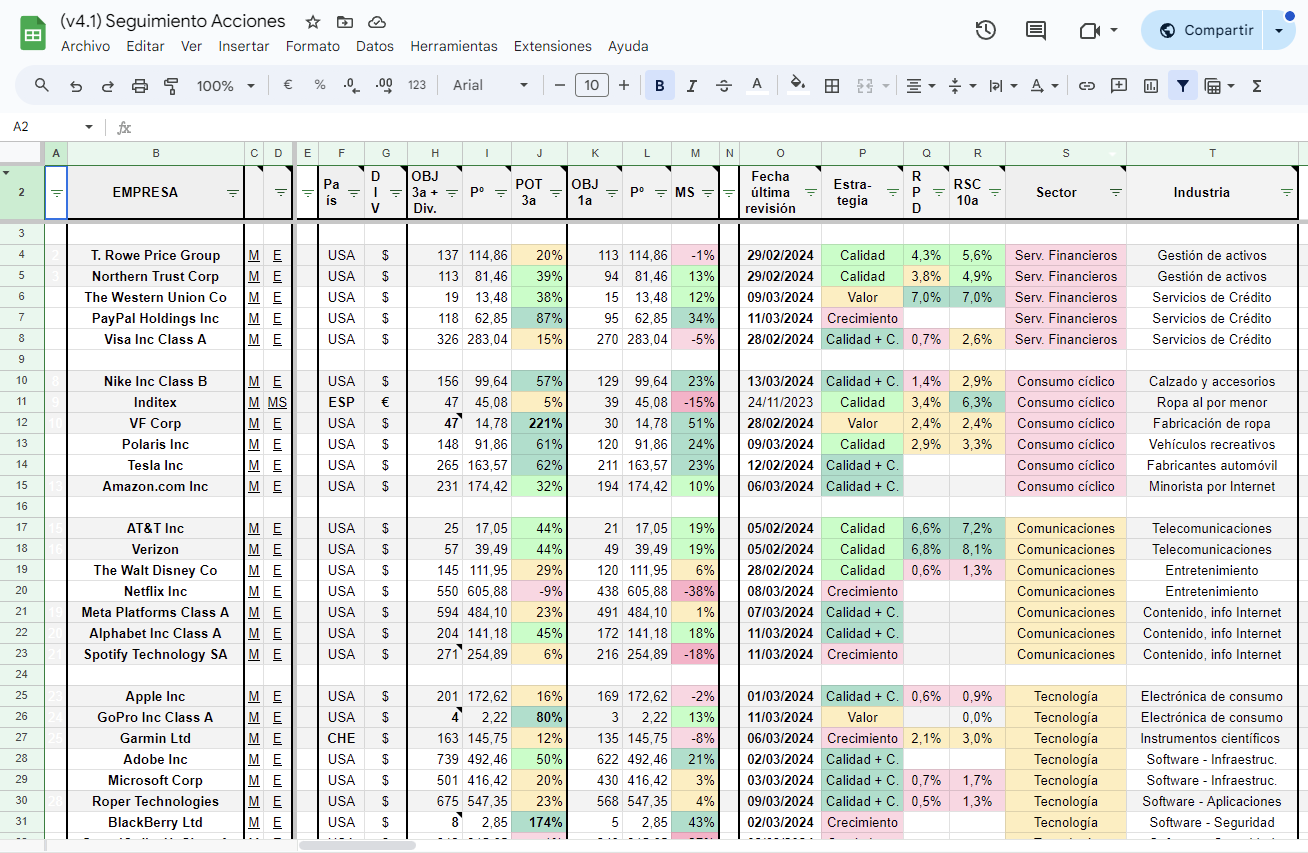Open the Insertar menu
This screenshot has height=853, width=1308.
pos(244,46)
